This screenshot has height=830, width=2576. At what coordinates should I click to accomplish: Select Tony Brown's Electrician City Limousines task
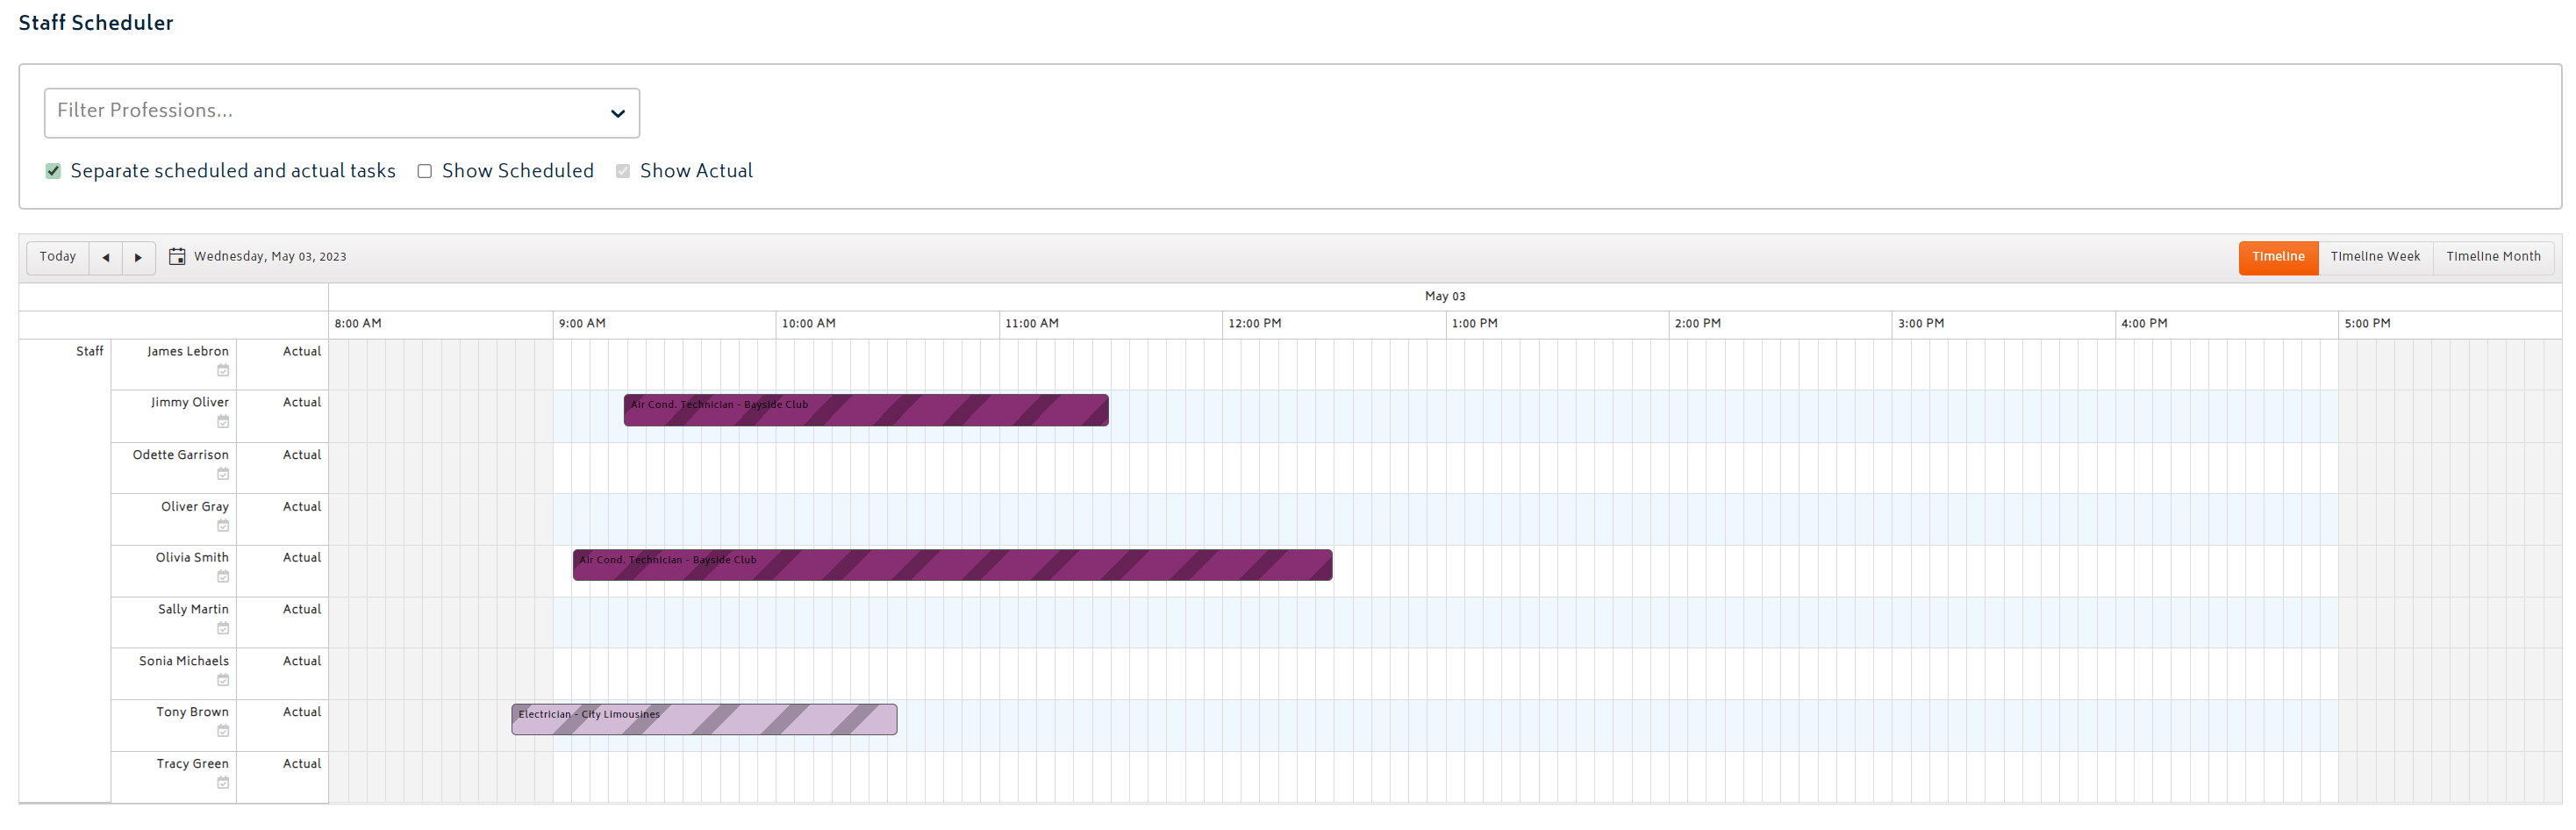point(704,720)
